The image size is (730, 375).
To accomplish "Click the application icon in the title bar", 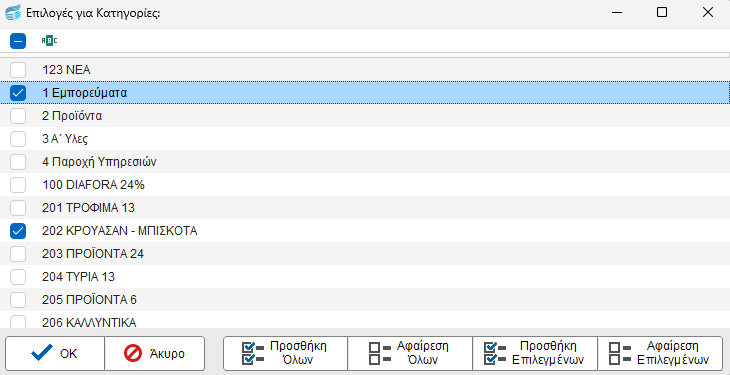I will pyautogui.click(x=13, y=13).
